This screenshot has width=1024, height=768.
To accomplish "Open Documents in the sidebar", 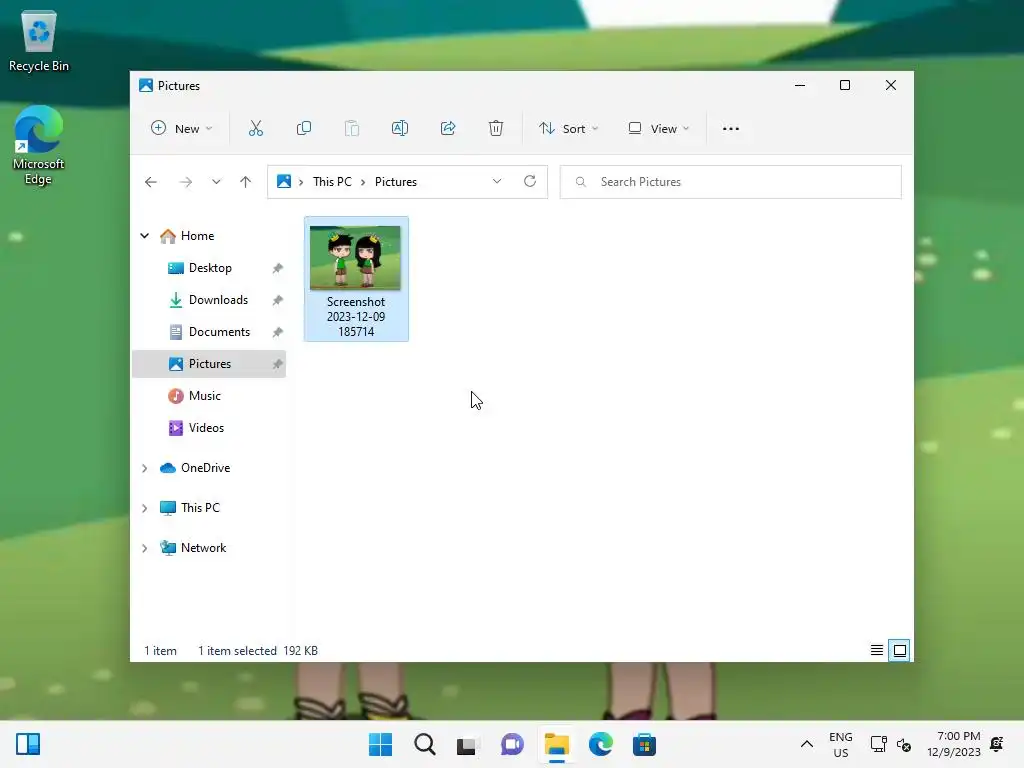I will [x=219, y=332].
